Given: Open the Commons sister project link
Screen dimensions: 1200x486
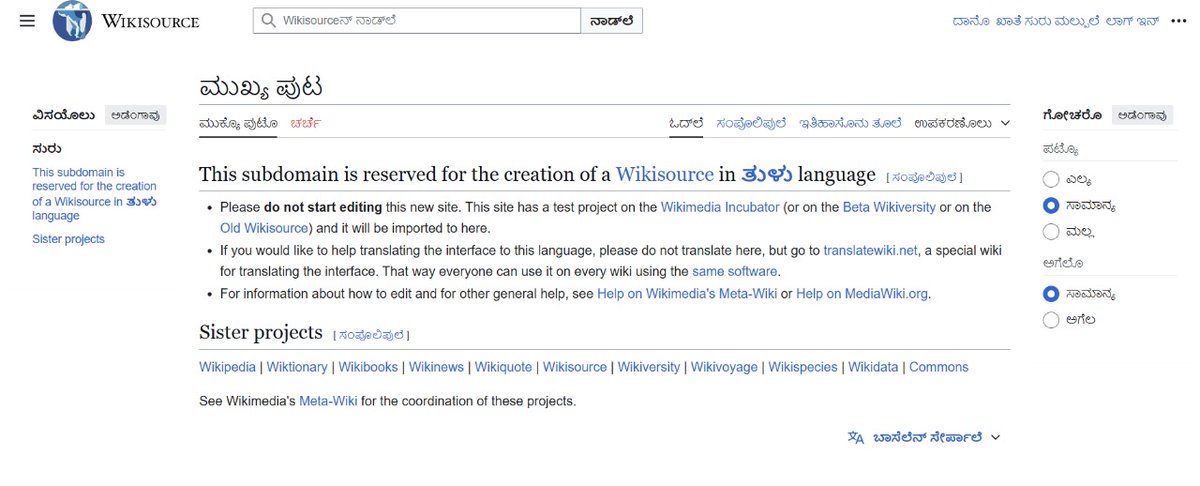Looking at the screenshot, I should 939,367.
